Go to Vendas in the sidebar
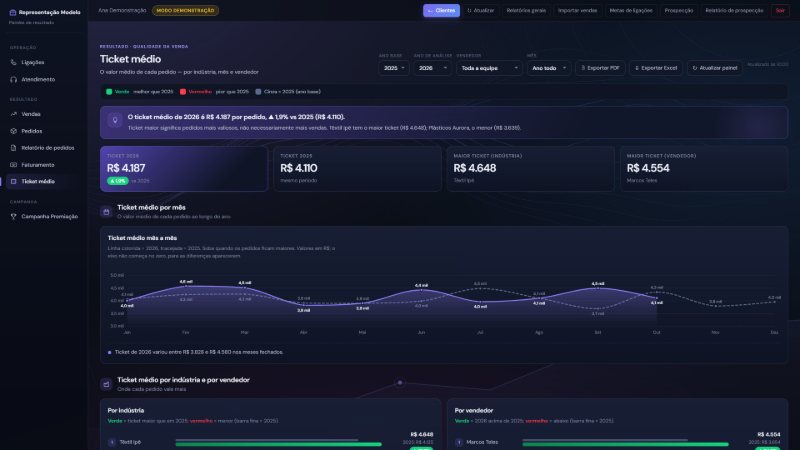Viewport: 800px width, 450px height. [44, 114]
